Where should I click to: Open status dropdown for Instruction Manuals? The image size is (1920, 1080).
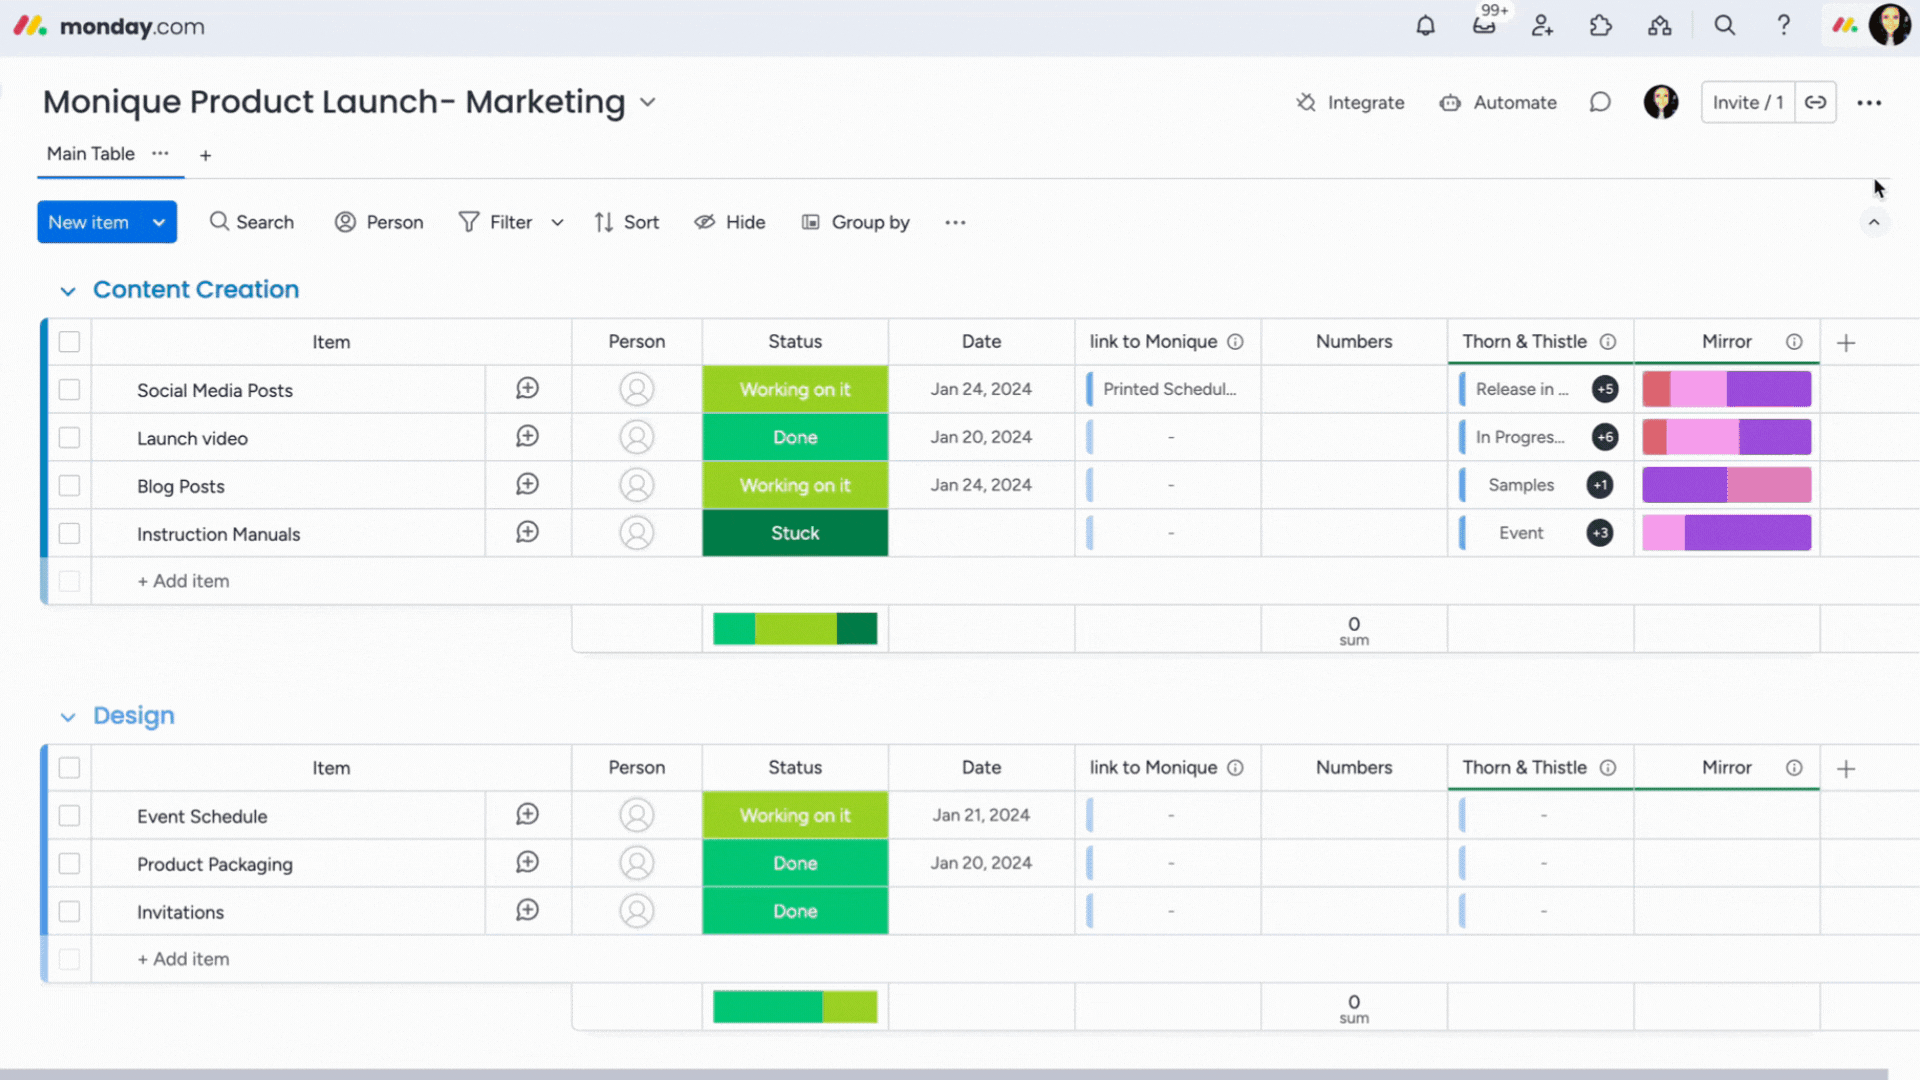tap(795, 533)
